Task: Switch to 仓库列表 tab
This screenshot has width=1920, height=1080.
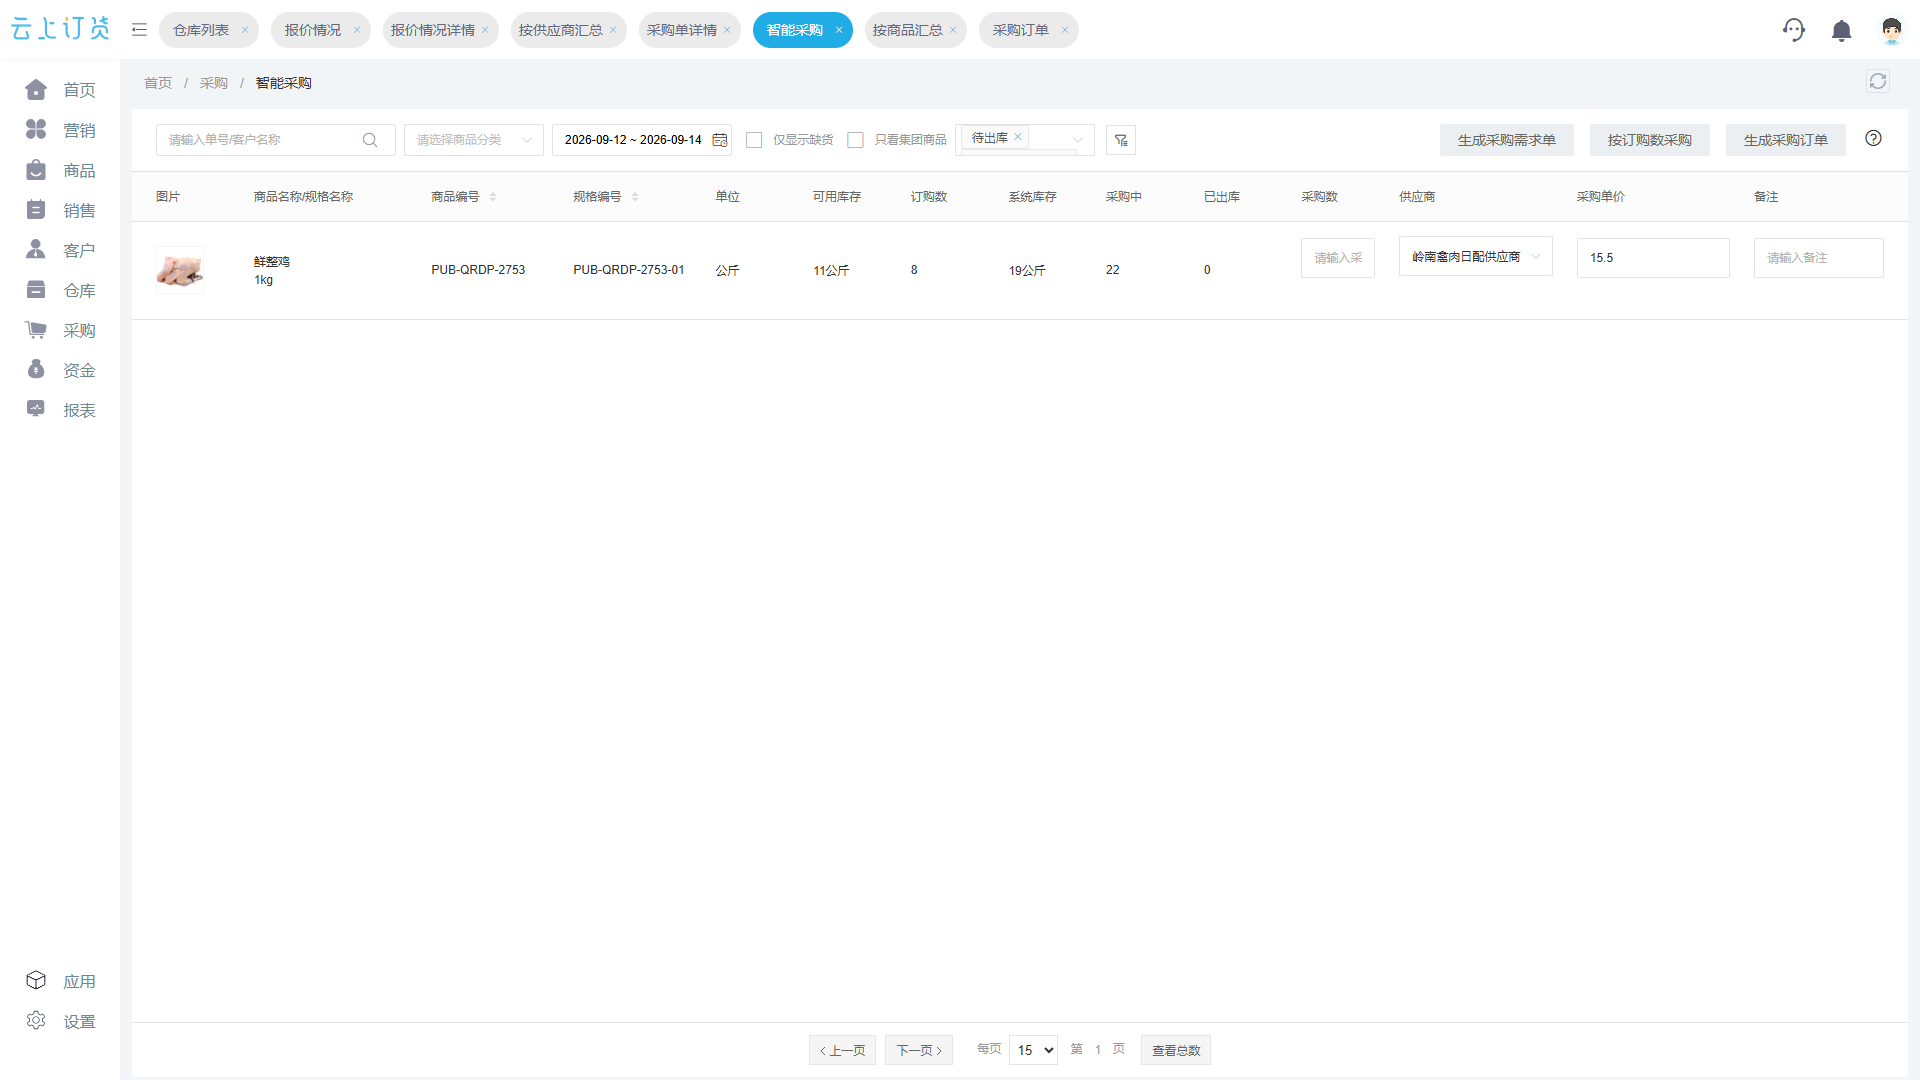Action: coord(201,30)
